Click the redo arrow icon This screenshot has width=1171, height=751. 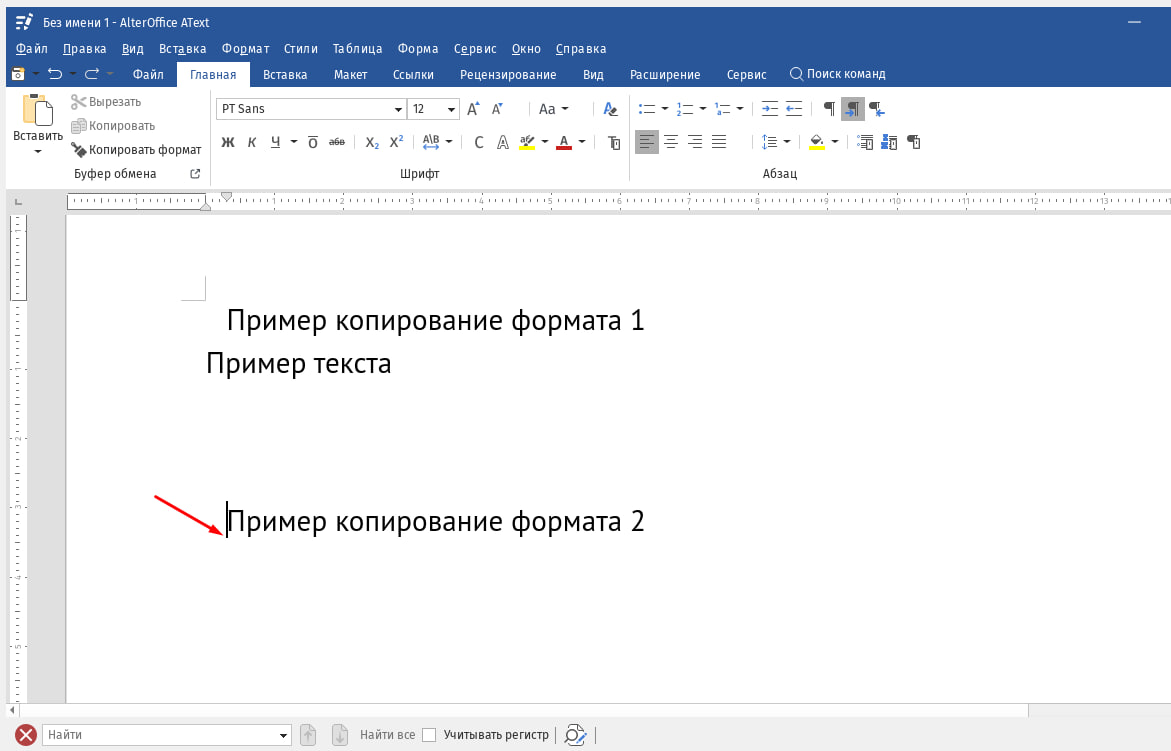pos(92,74)
